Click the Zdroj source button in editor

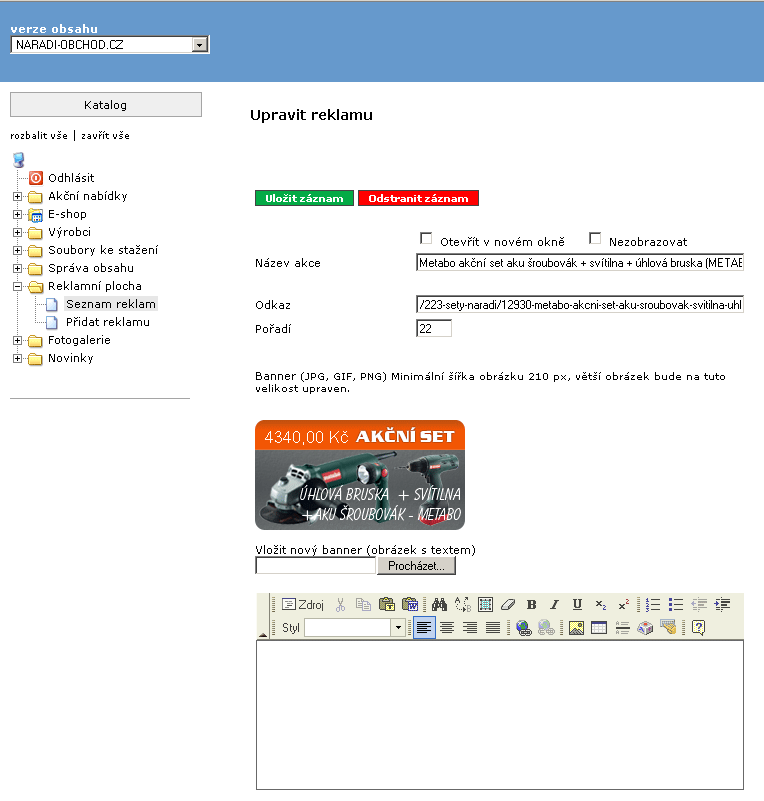(x=303, y=605)
